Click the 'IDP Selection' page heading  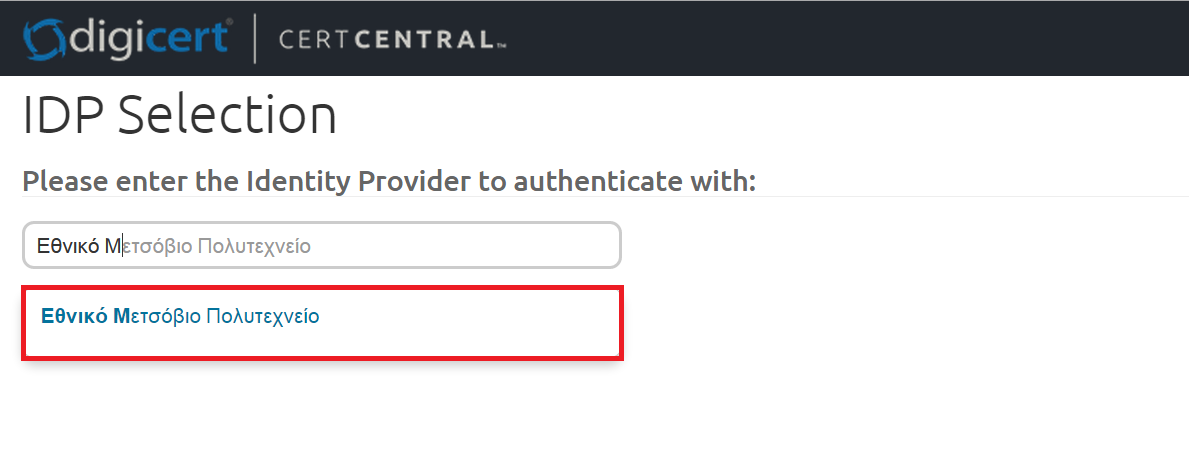click(180, 115)
